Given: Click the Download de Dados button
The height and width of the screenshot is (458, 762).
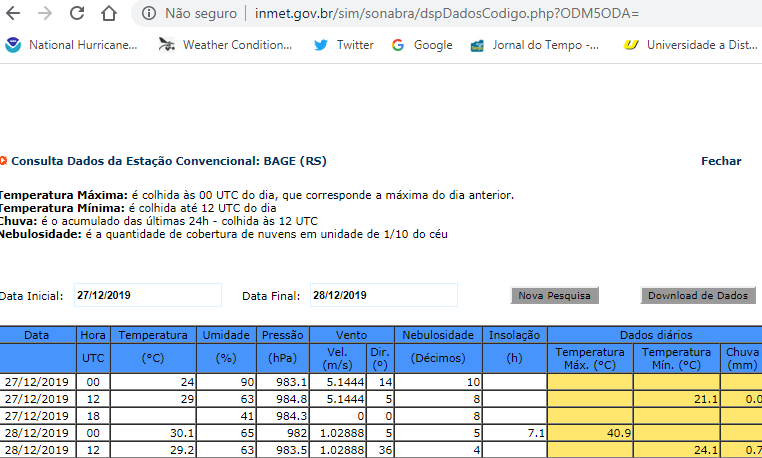Looking at the screenshot, I should (x=698, y=296).
